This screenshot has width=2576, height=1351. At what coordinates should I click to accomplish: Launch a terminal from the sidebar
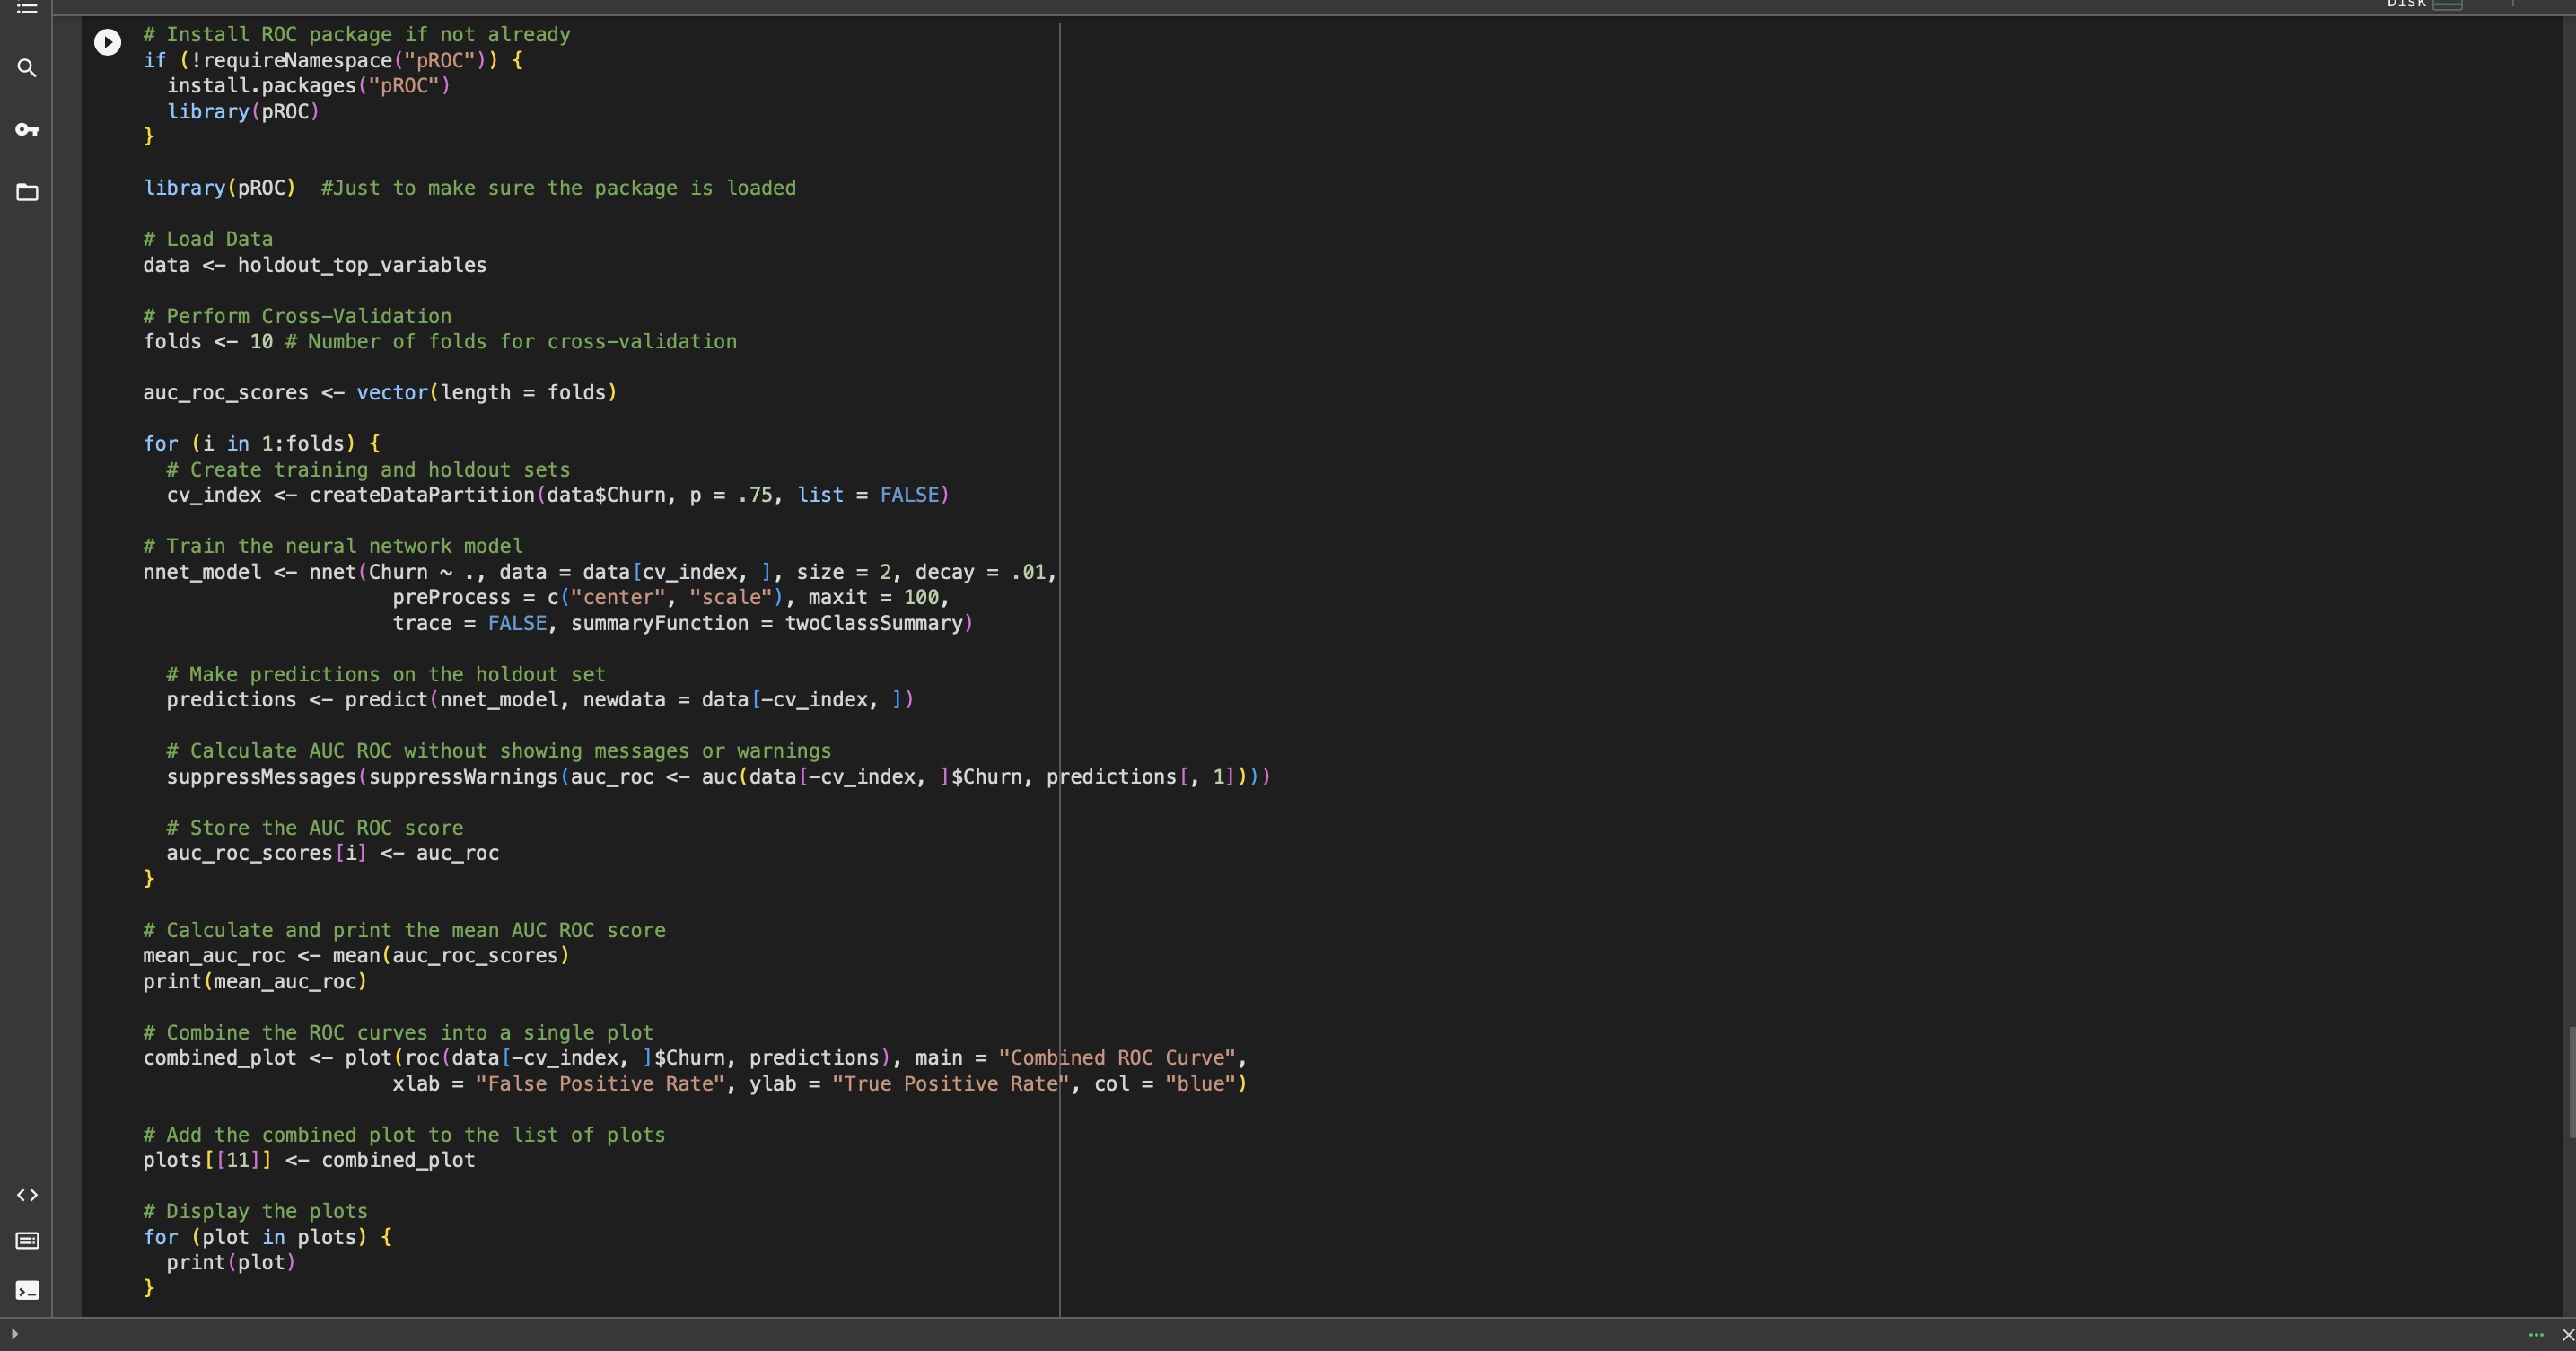click(x=27, y=1291)
